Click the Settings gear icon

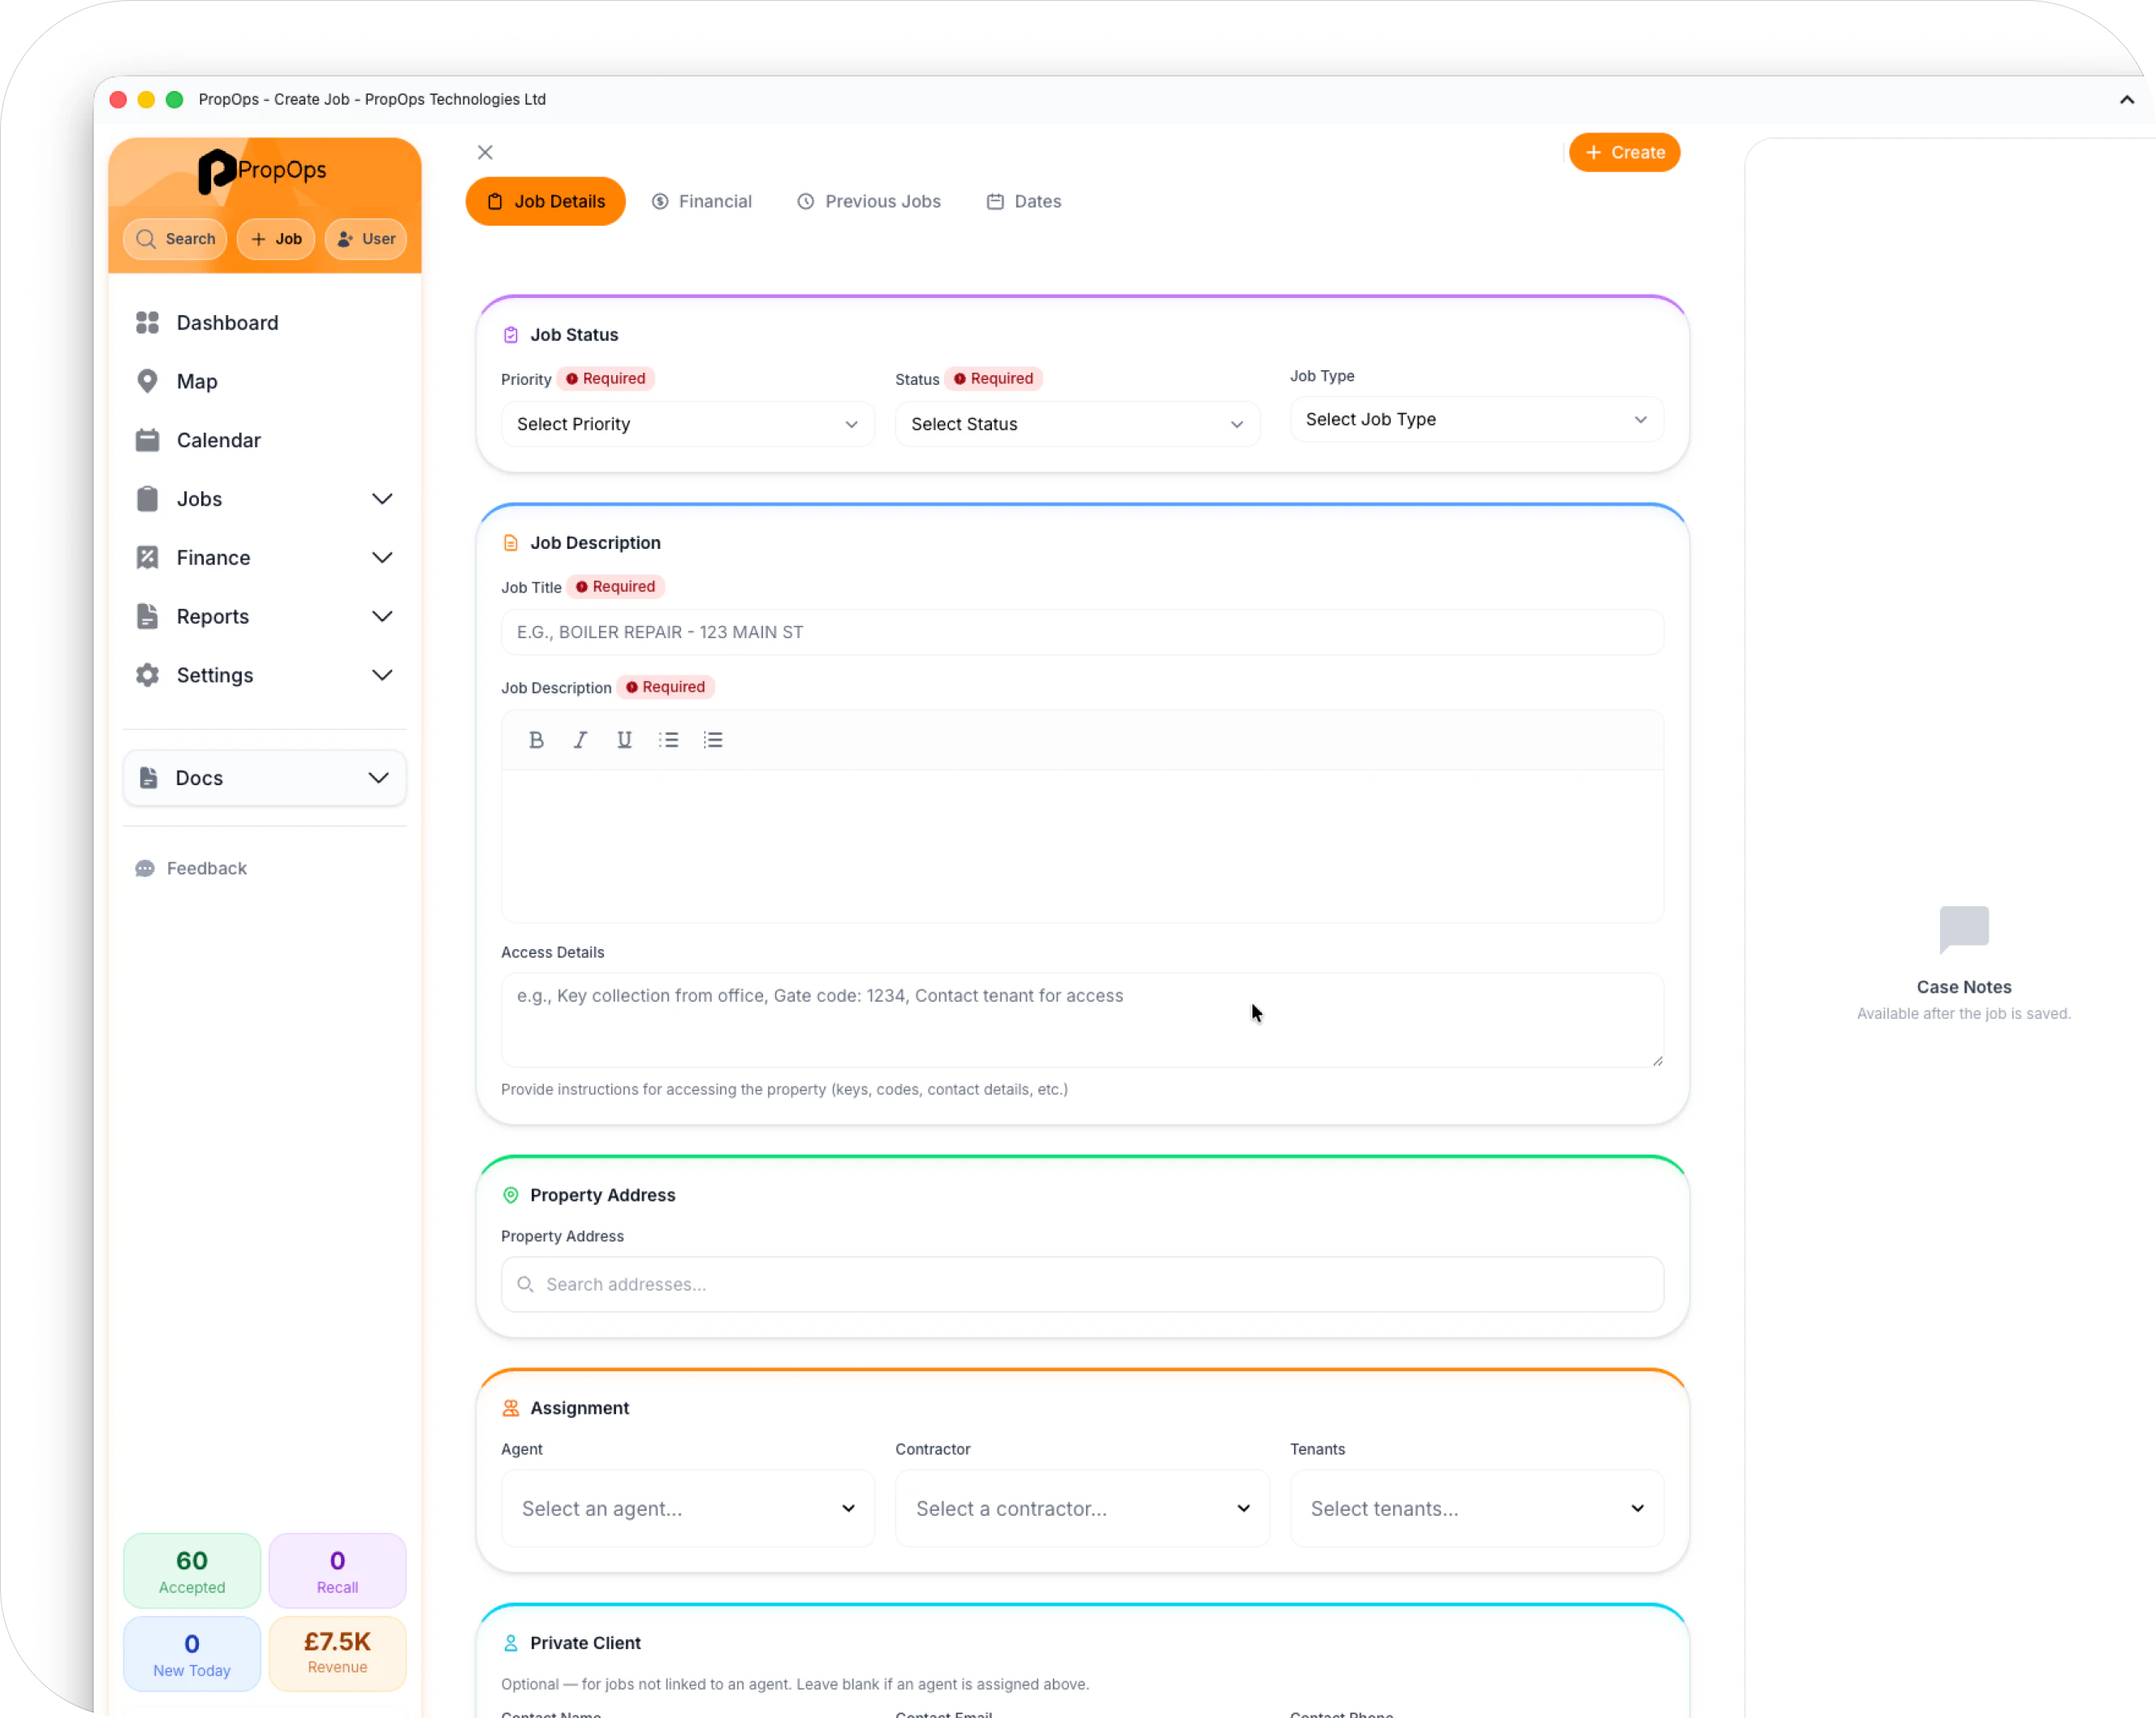148,676
